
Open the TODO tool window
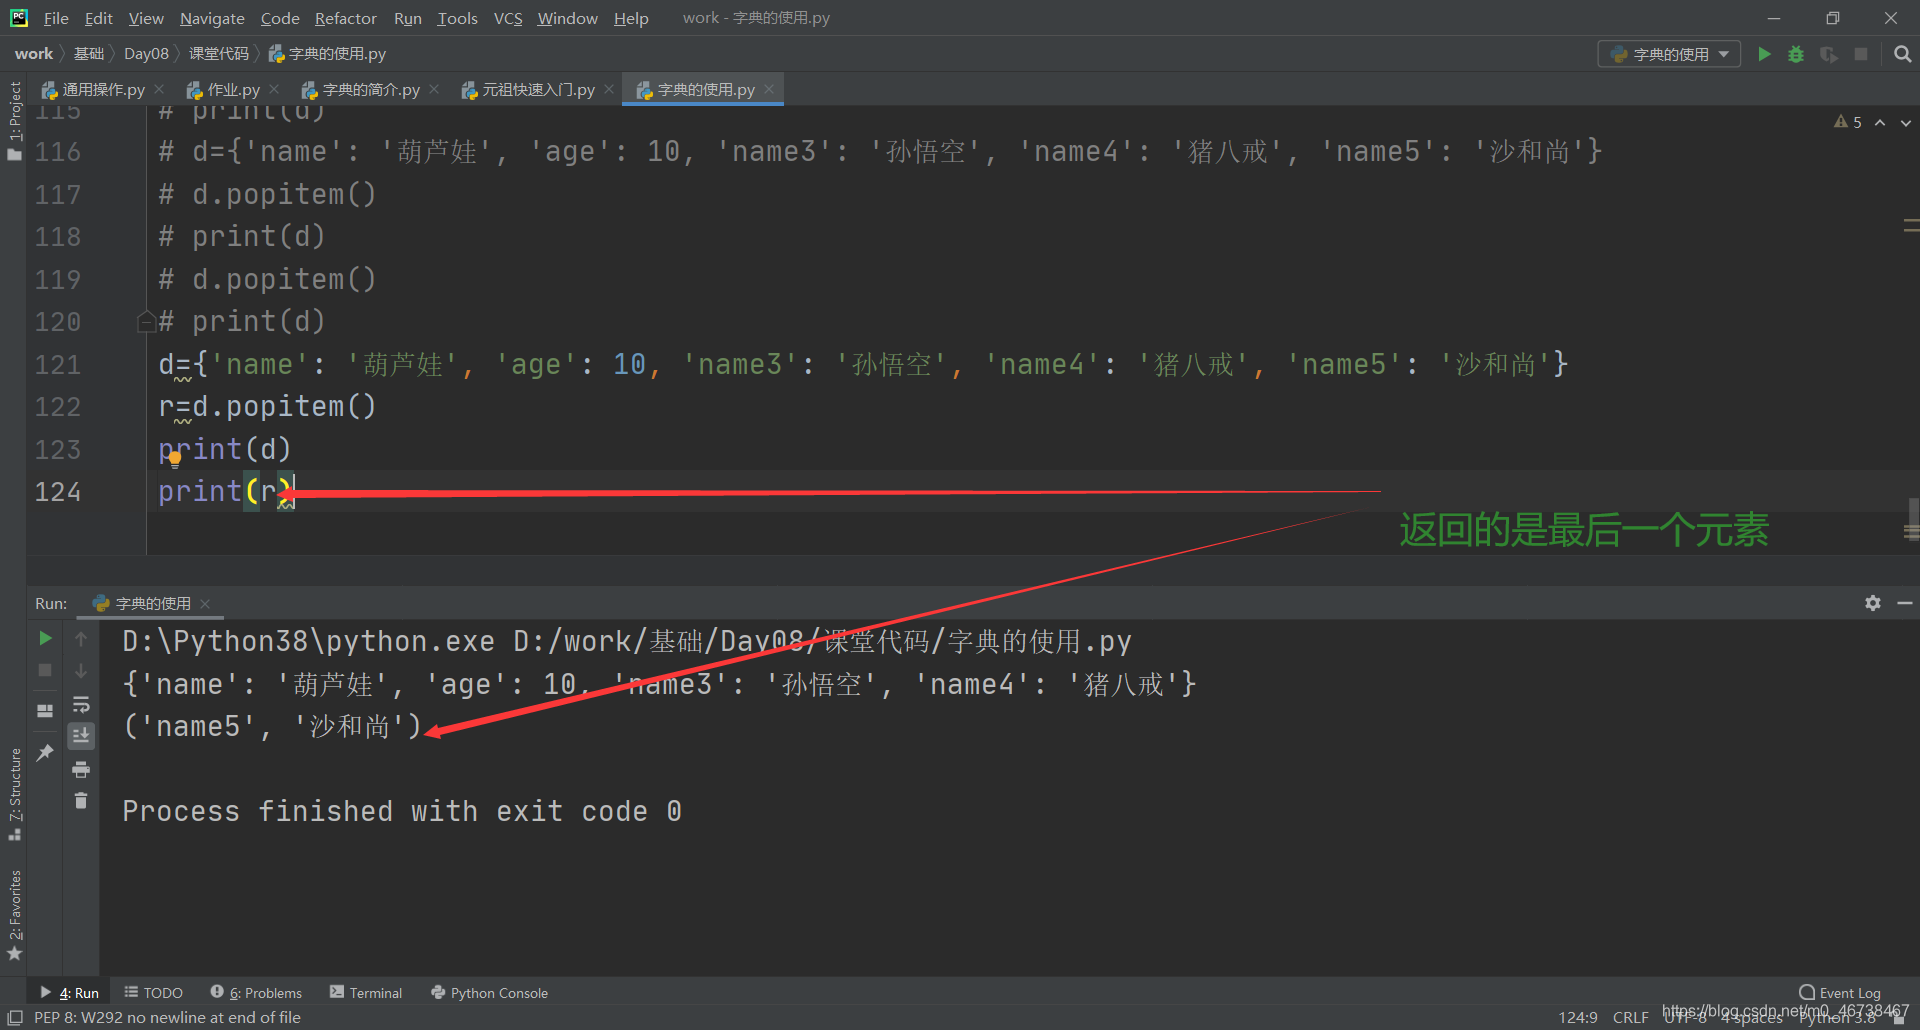(x=153, y=993)
